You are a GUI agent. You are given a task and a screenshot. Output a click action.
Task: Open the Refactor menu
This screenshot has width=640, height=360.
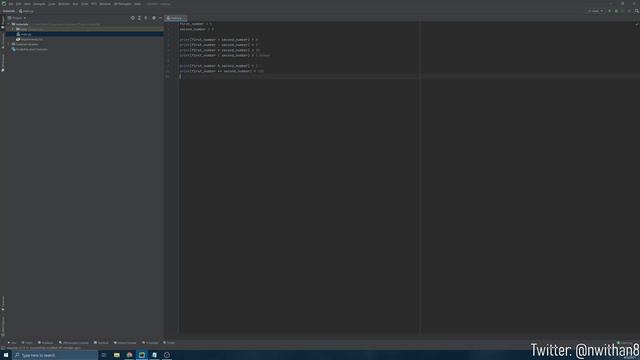coord(64,4)
